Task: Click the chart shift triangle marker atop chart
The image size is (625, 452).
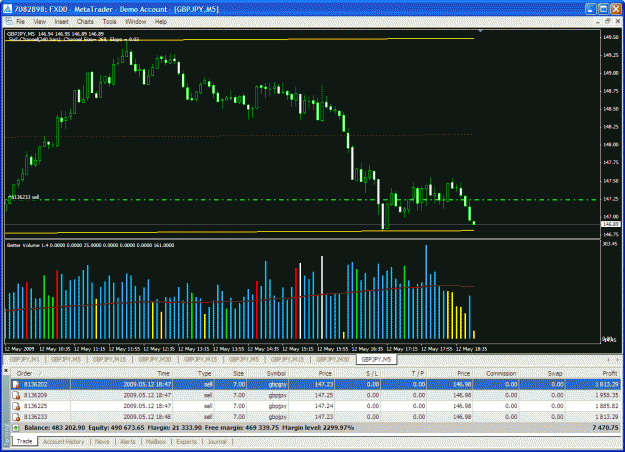Action: tap(480, 31)
